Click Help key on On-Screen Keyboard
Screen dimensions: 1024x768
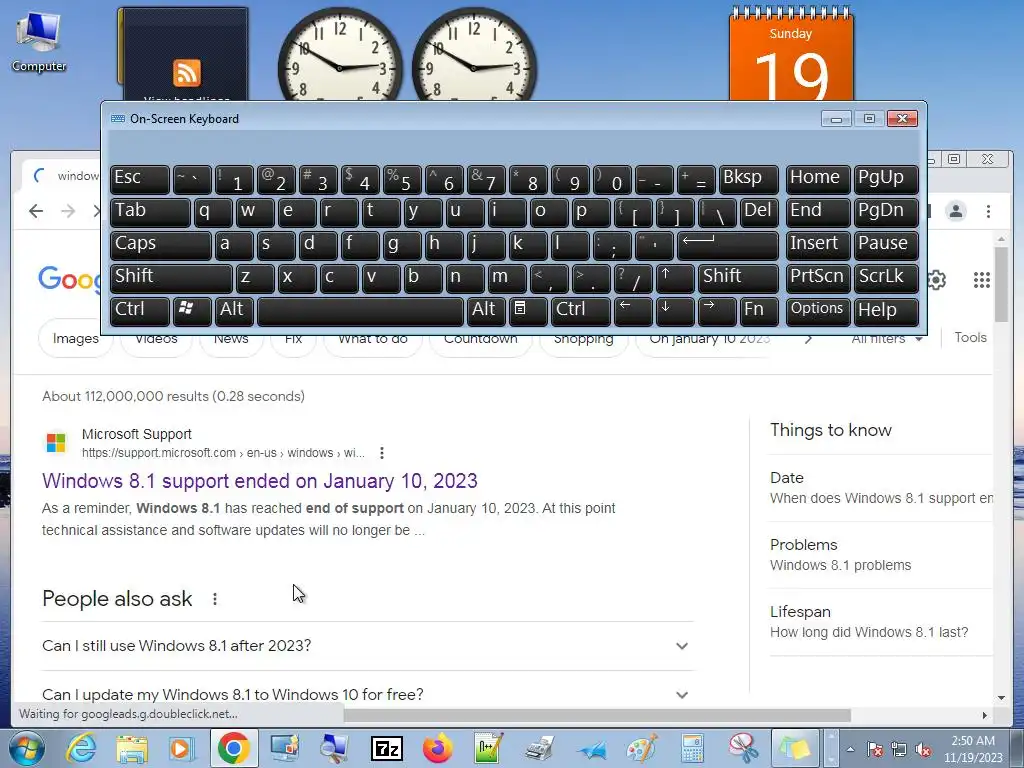click(886, 310)
